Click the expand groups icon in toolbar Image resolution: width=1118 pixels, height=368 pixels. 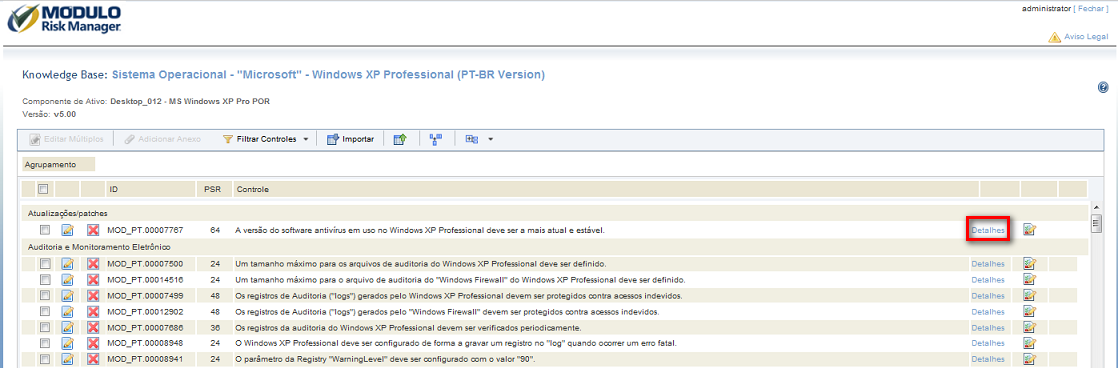[x=471, y=139]
